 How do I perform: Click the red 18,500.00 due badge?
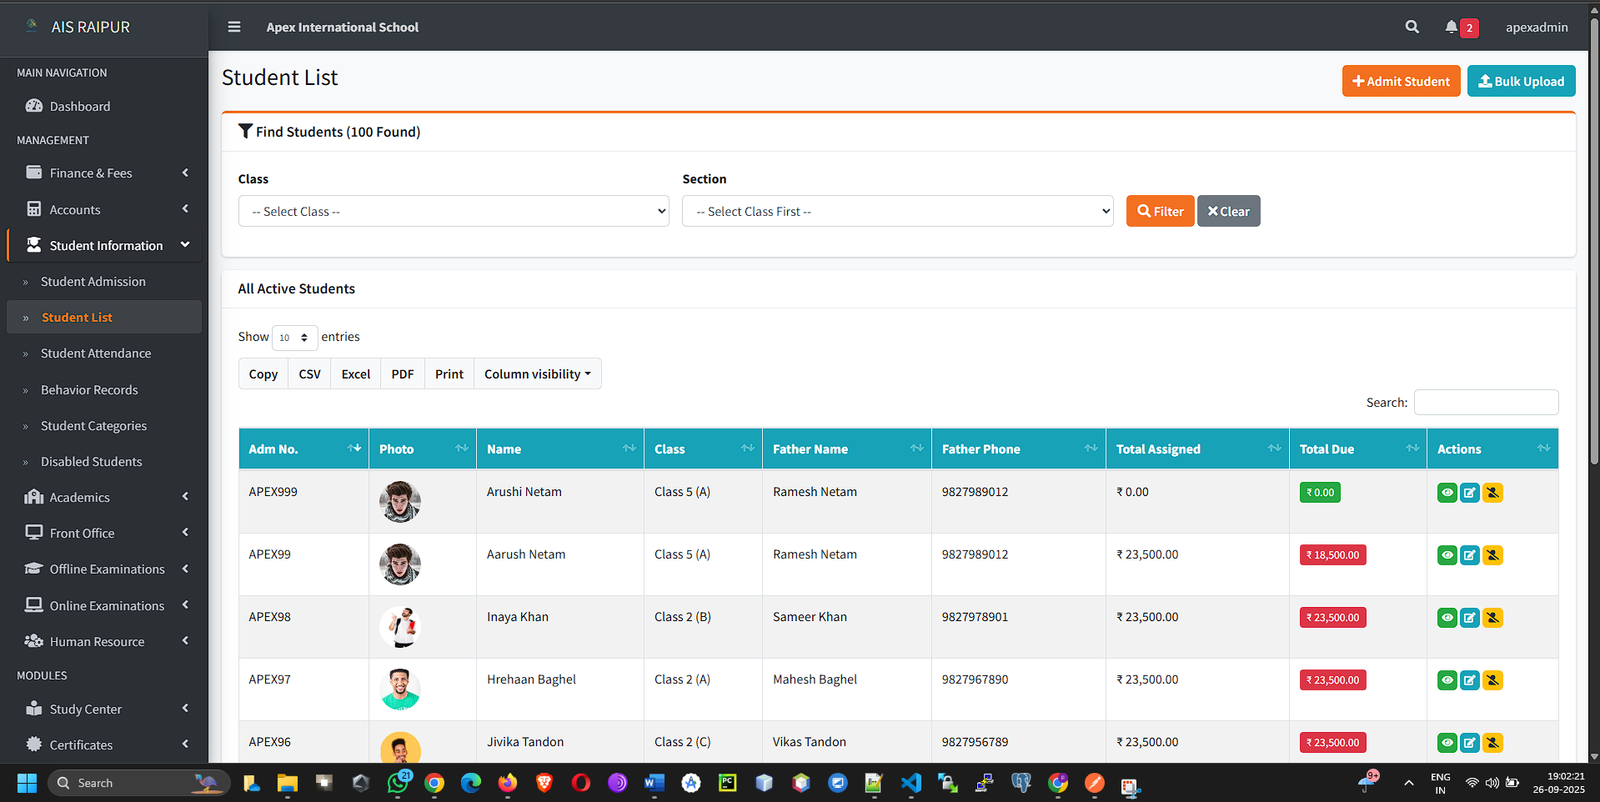tap(1333, 555)
